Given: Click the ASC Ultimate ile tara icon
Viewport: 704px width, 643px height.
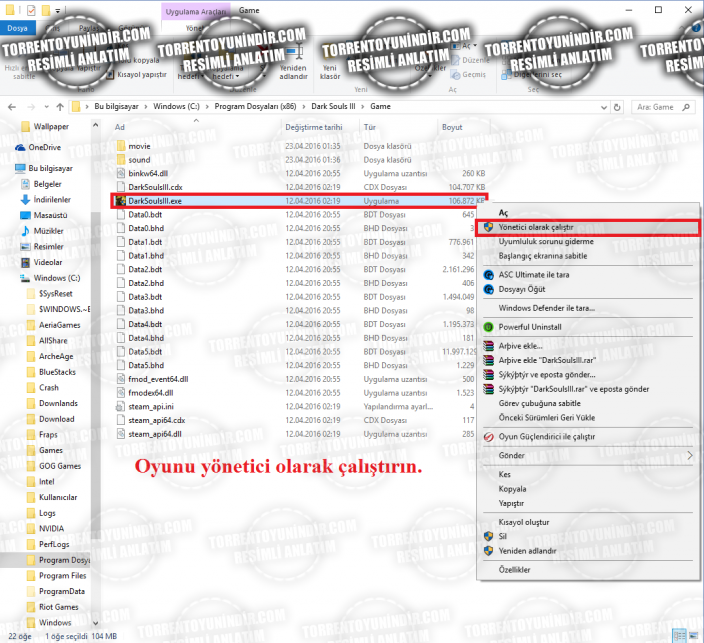Looking at the screenshot, I should (488, 275).
